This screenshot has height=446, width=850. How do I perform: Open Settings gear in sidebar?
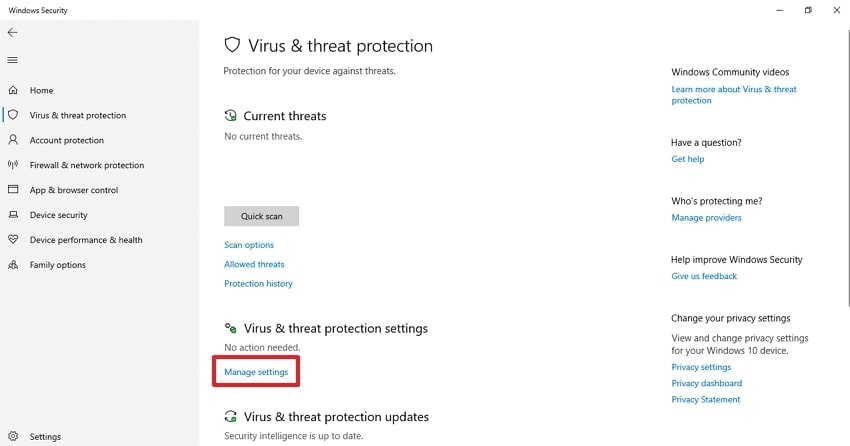(13, 436)
